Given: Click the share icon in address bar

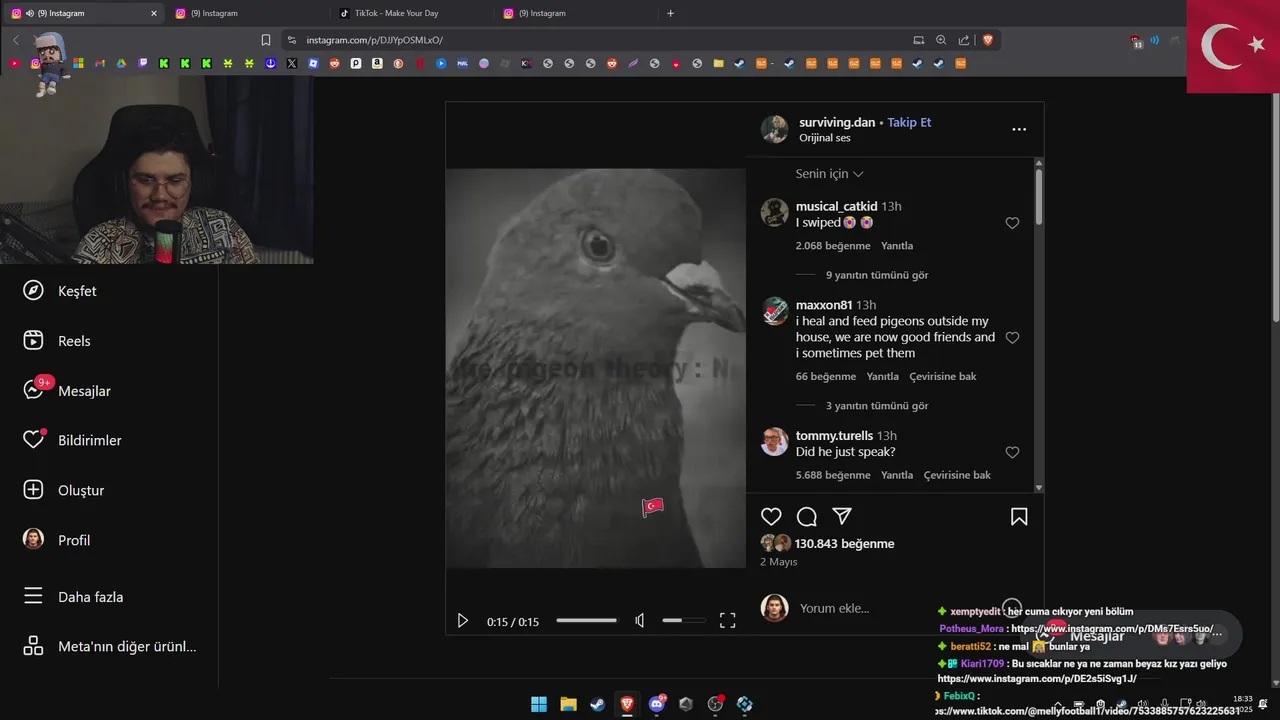Looking at the screenshot, I should point(964,40).
